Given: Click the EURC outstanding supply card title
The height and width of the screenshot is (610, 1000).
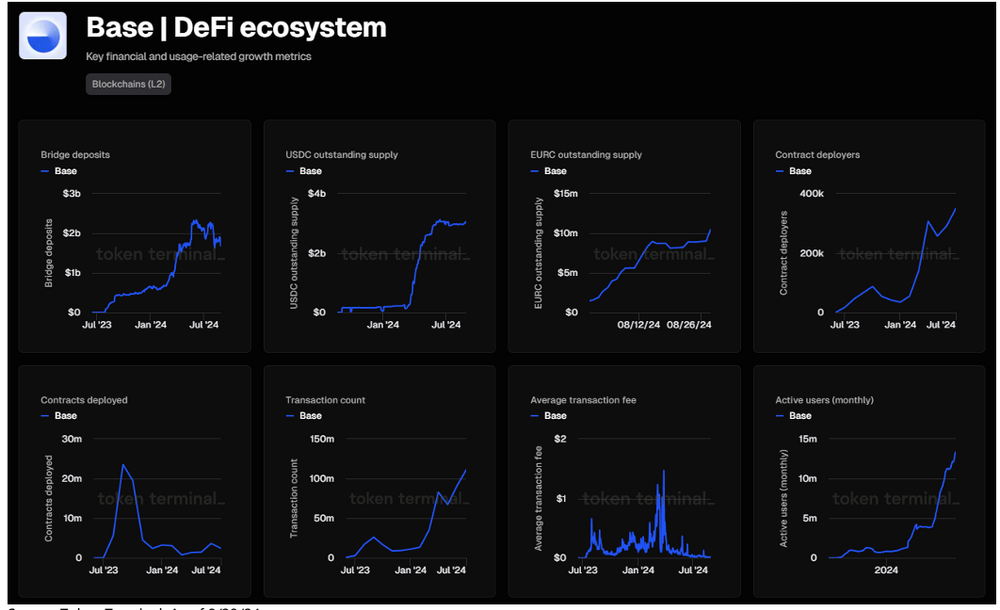Looking at the screenshot, I should tap(586, 154).
